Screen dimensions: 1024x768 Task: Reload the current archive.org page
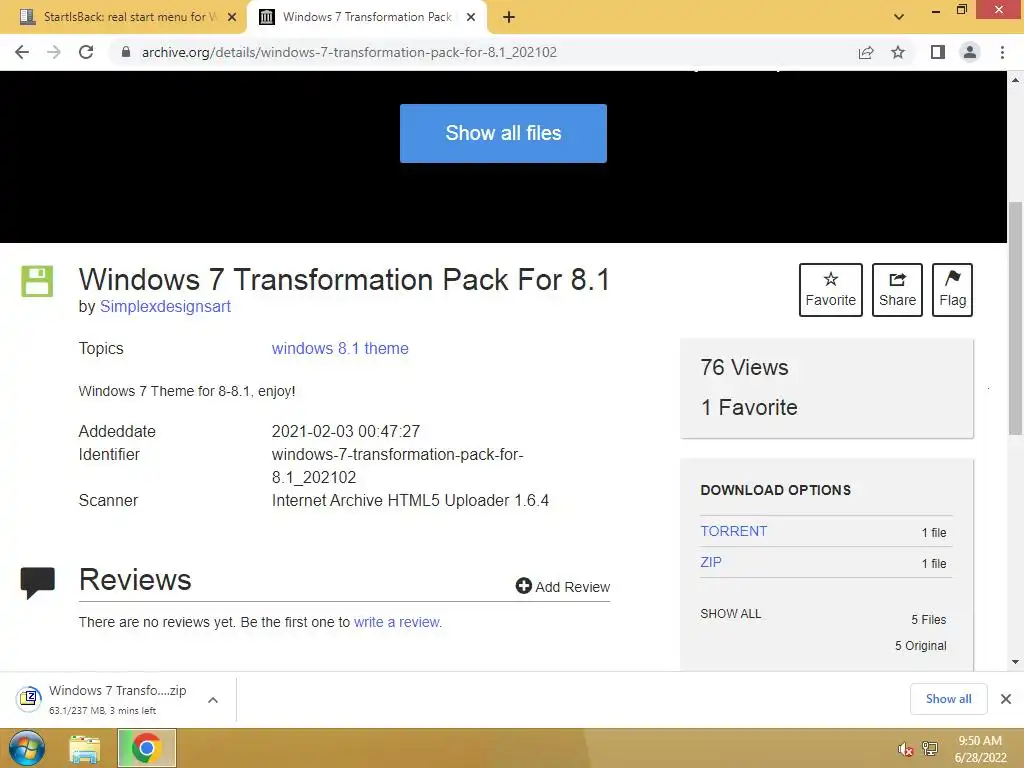[86, 52]
